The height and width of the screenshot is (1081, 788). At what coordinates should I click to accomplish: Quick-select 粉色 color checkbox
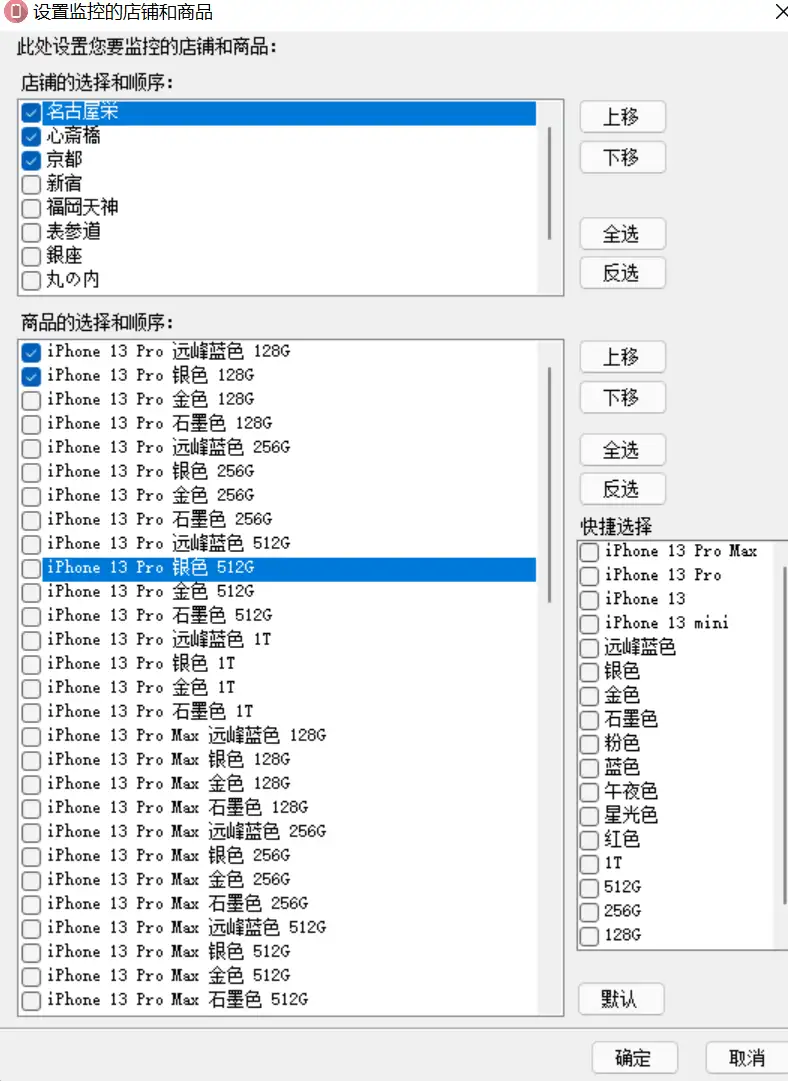click(589, 745)
